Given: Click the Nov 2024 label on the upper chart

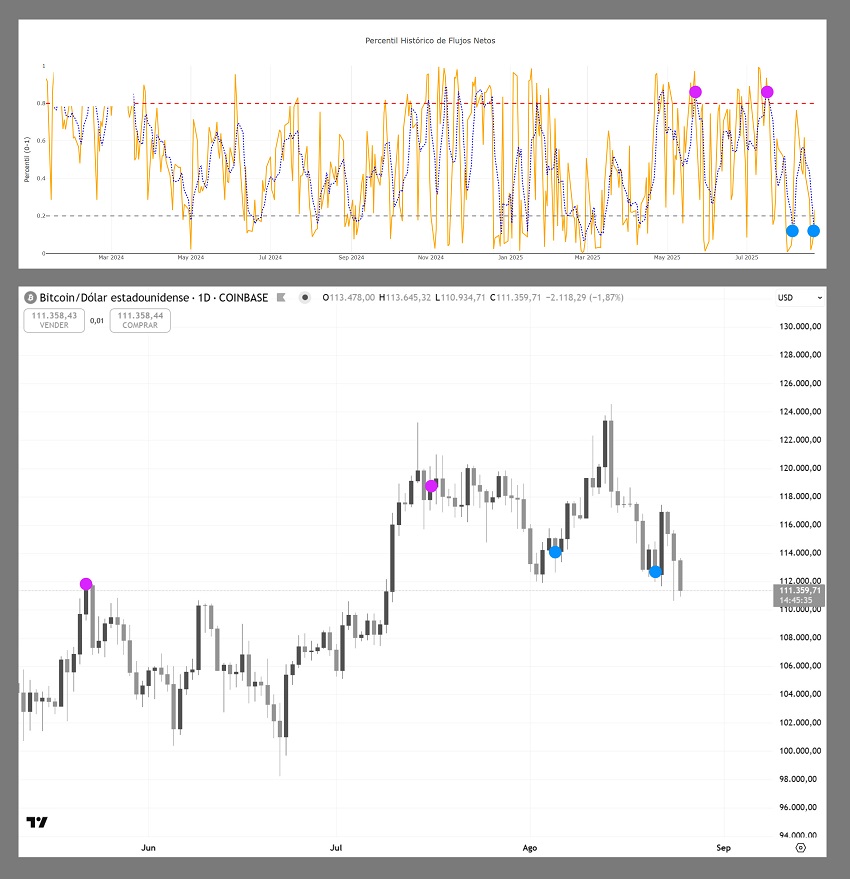Looking at the screenshot, I should (x=431, y=258).
